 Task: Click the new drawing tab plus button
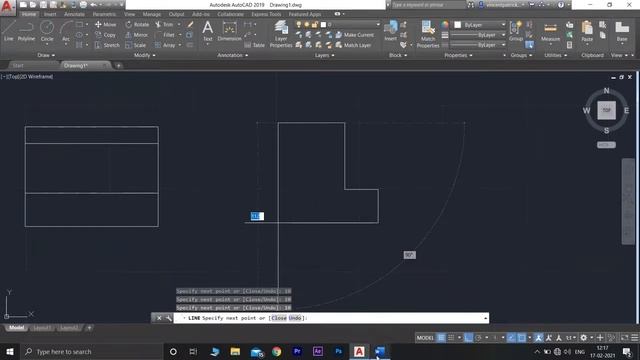coord(118,65)
